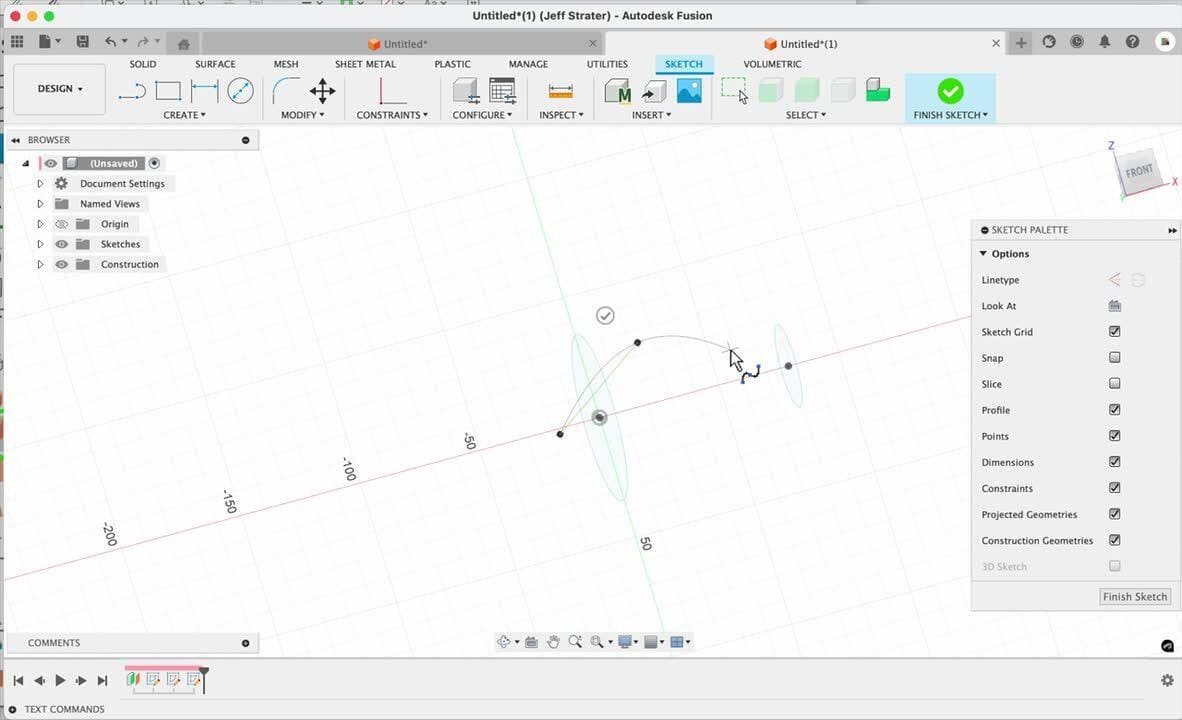The height and width of the screenshot is (720, 1182).
Task: Jump to the timeline beginning
Action: point(18,680)
